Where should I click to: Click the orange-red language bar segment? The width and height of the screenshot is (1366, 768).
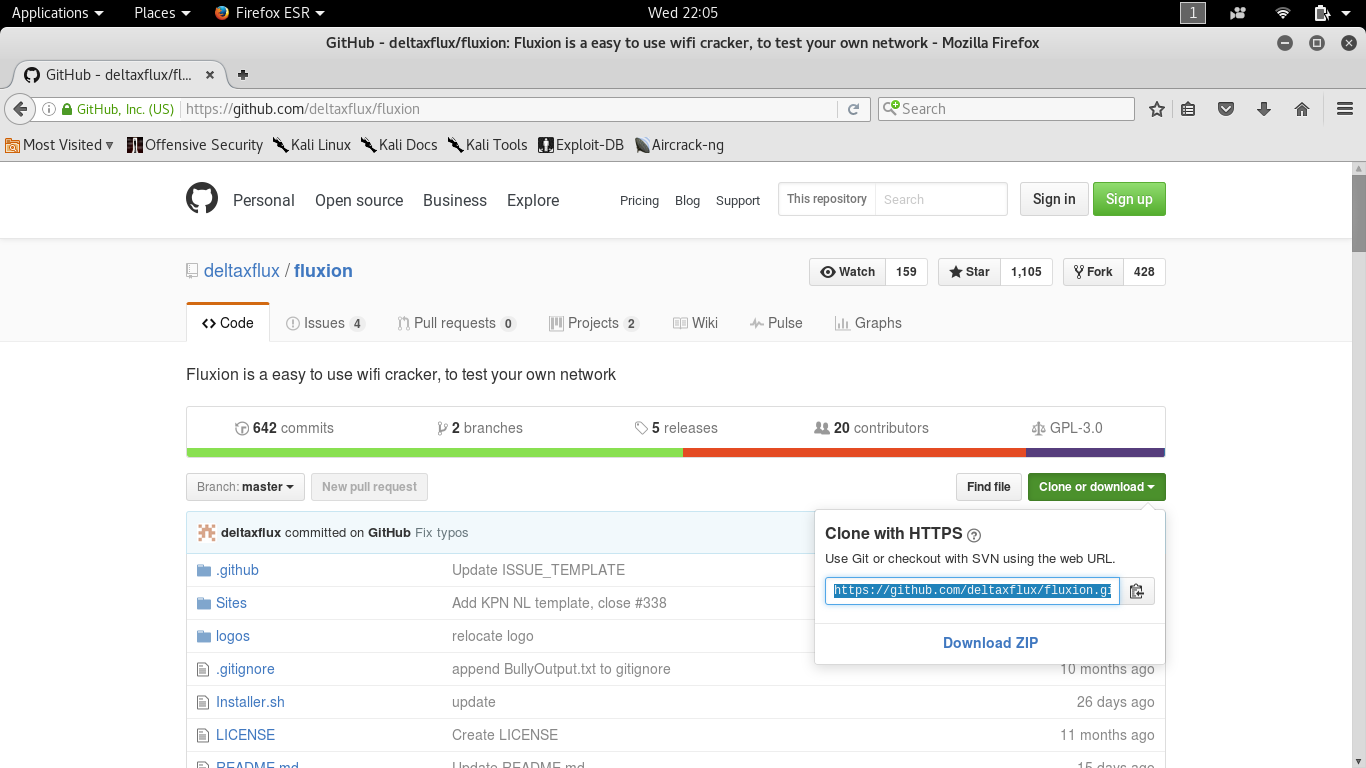[854, 453]
